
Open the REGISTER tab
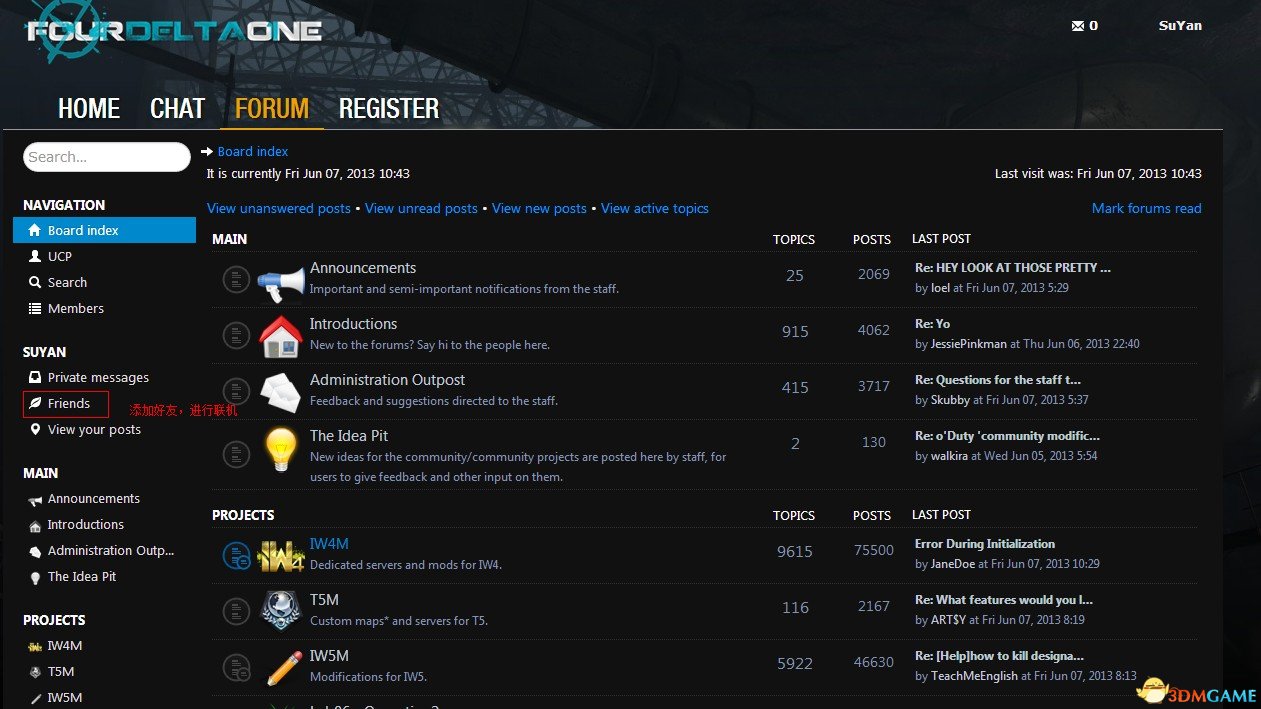389,109
